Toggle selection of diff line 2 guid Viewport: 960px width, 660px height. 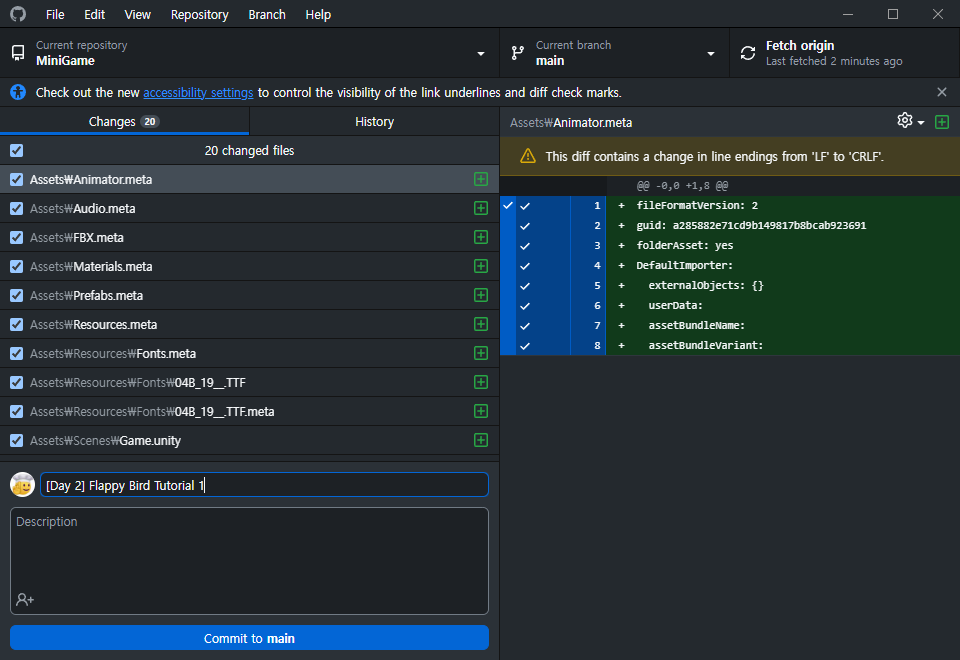tap(525, 226)
